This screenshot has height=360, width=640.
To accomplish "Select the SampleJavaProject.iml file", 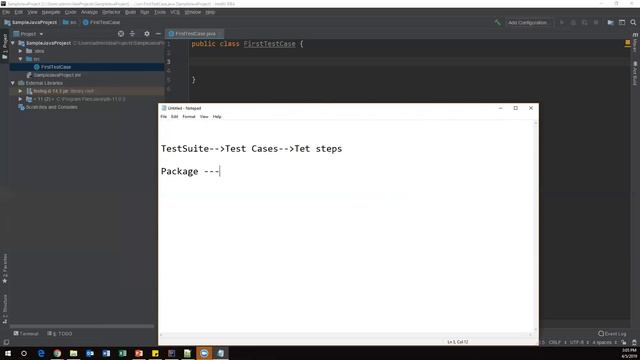I will (53, 75).
